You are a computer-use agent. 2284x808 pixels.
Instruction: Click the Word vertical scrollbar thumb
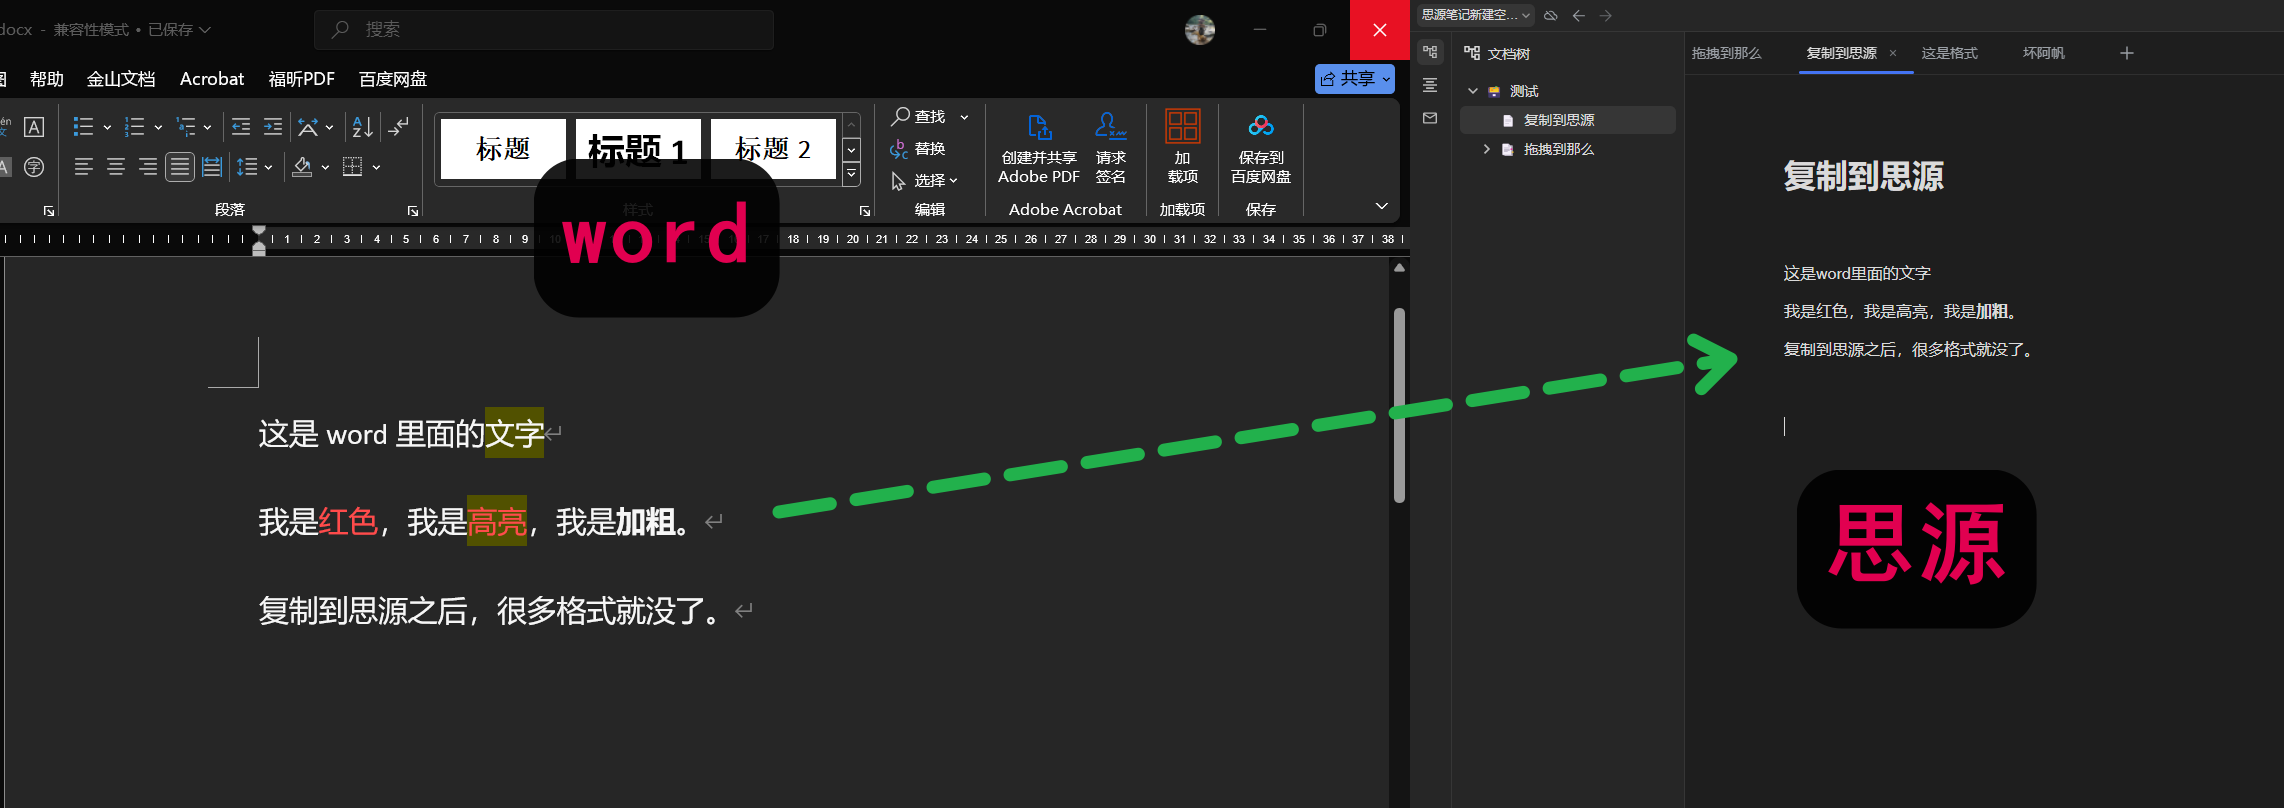tap(1399, 405)
